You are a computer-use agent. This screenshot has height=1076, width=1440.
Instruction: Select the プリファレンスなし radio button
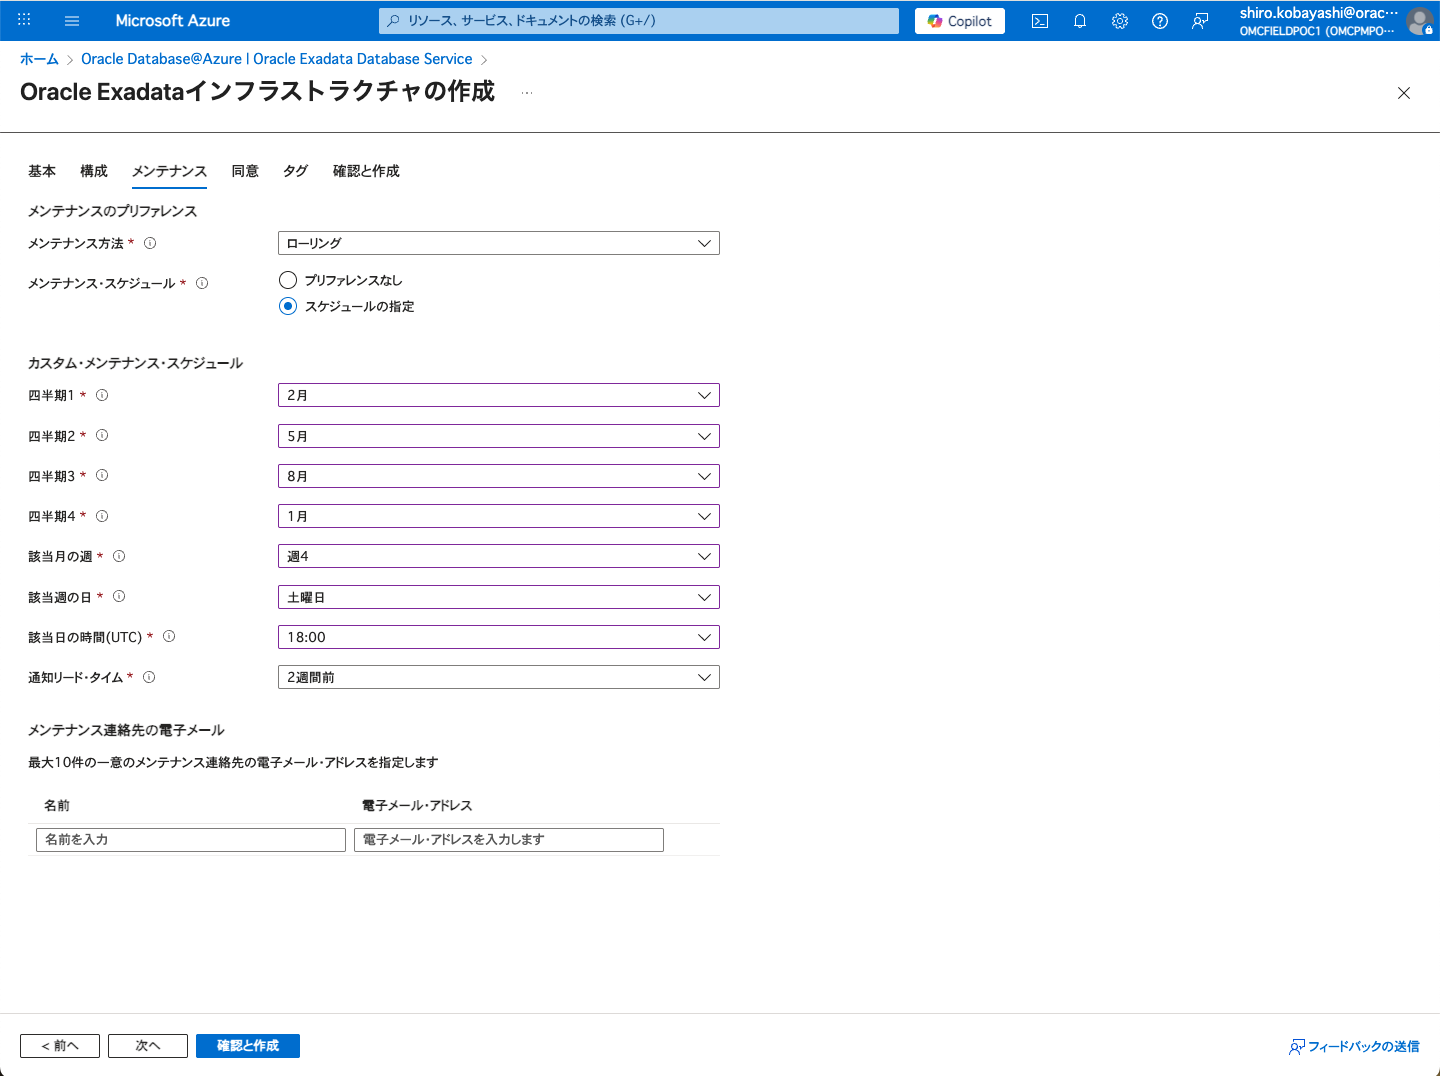click(288, 280)
